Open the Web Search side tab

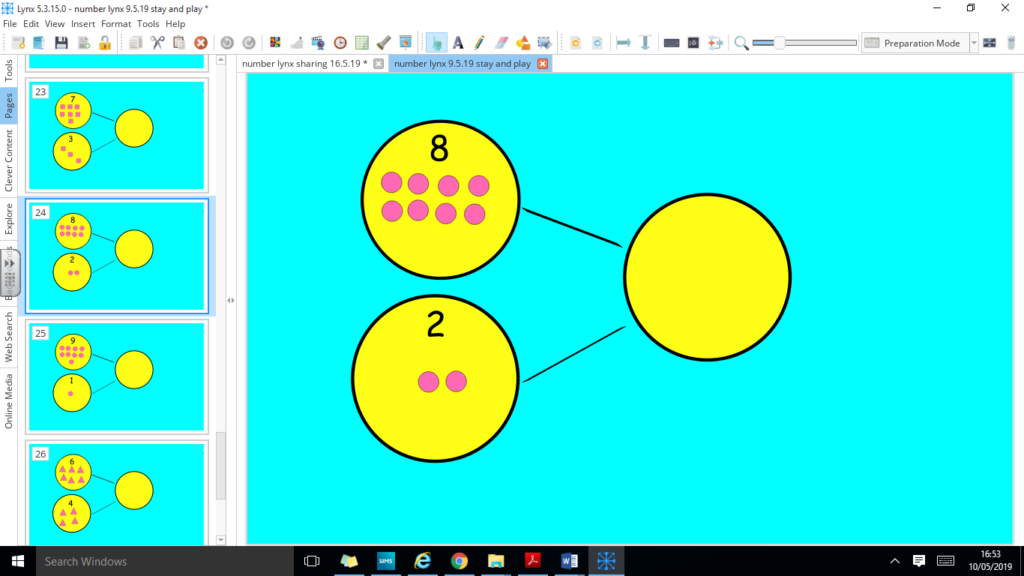pyautogui.click(x=8, y=337)
